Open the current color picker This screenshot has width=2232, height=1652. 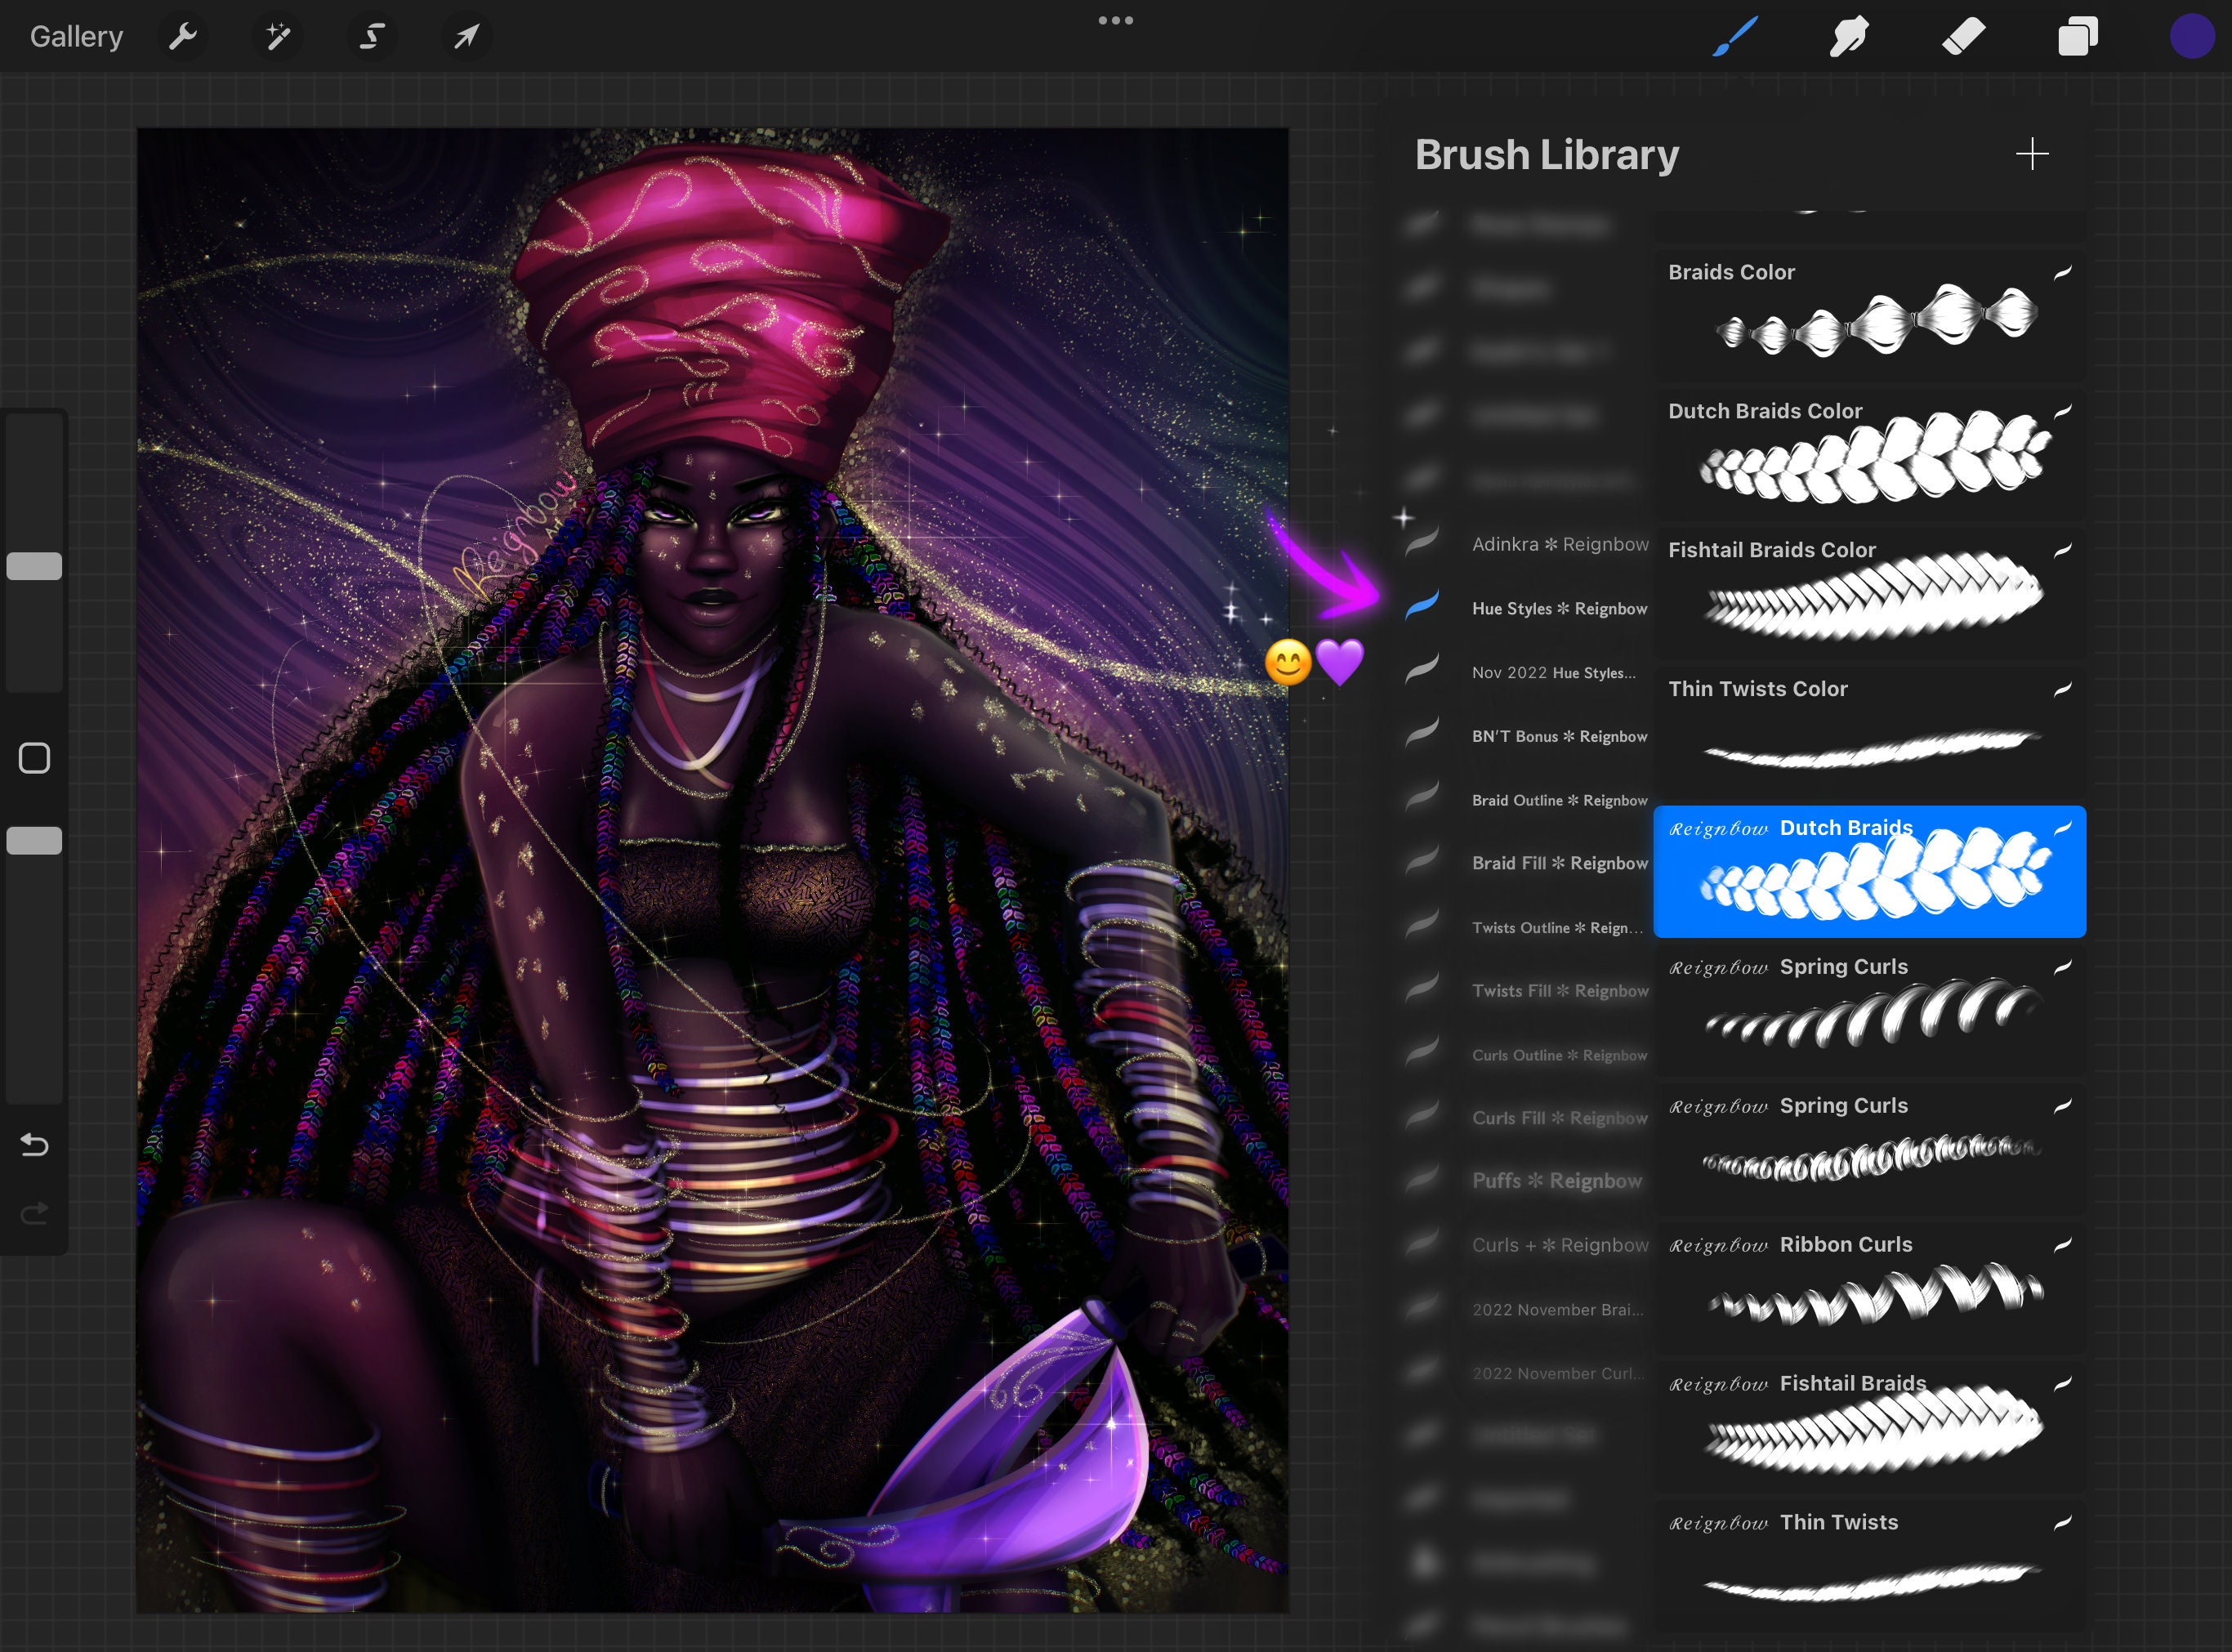point(2194,36)
